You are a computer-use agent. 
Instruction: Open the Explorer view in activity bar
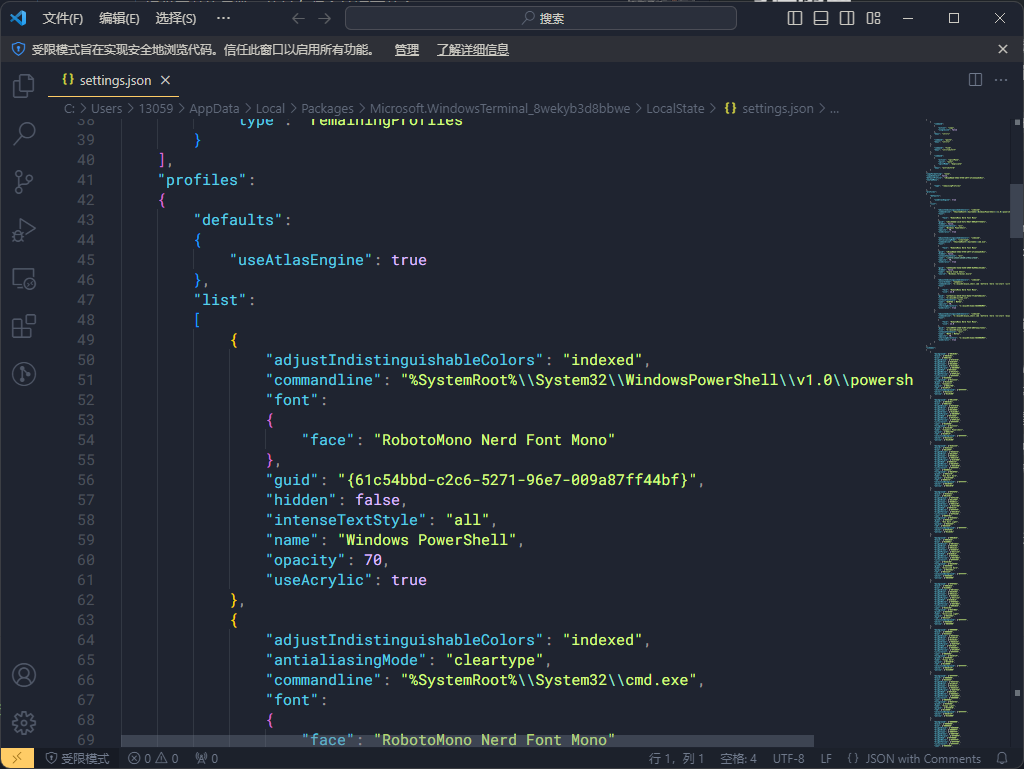pyautogui.click(x=24, y=86)
